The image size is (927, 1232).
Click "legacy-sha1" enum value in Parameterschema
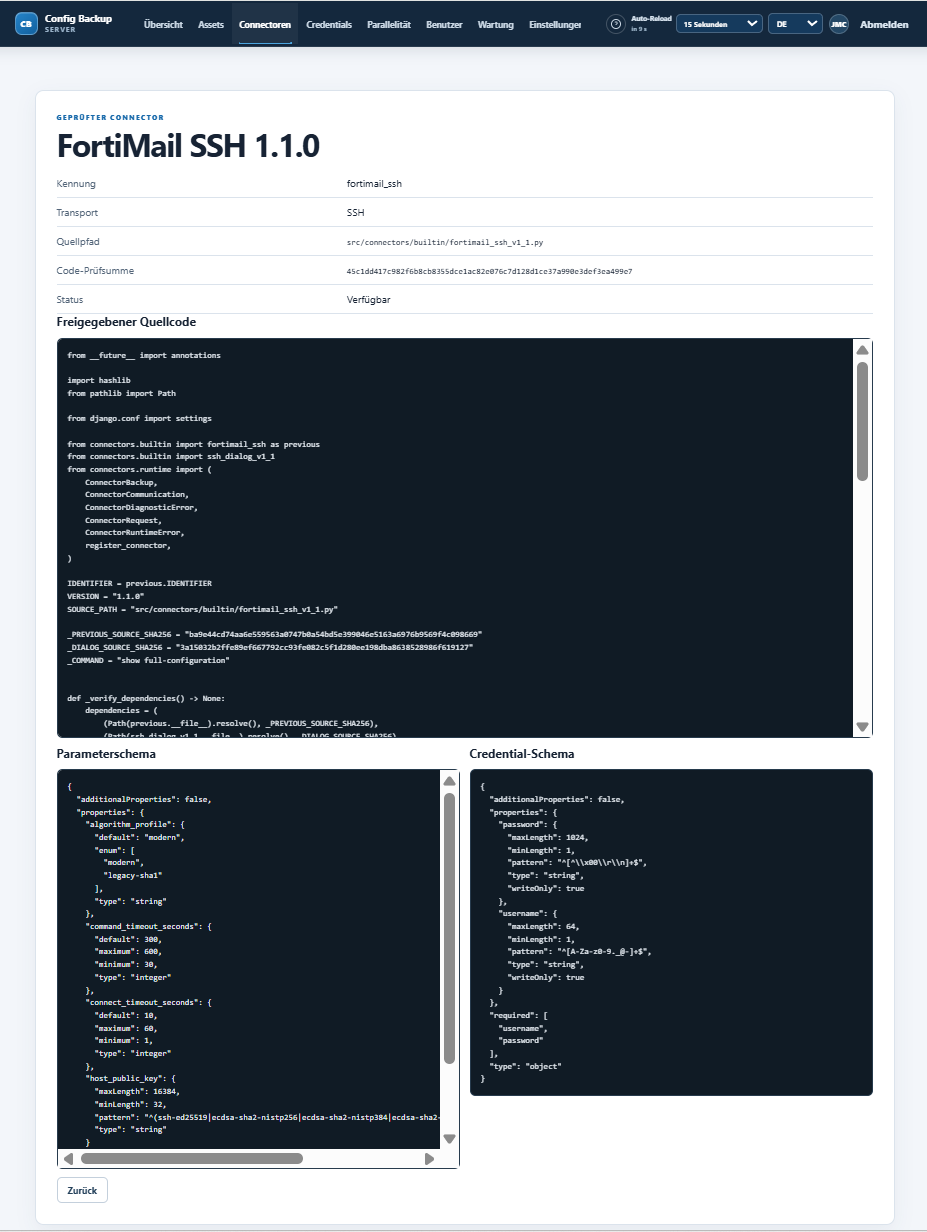pyautogui.click(x=133, y=875)
